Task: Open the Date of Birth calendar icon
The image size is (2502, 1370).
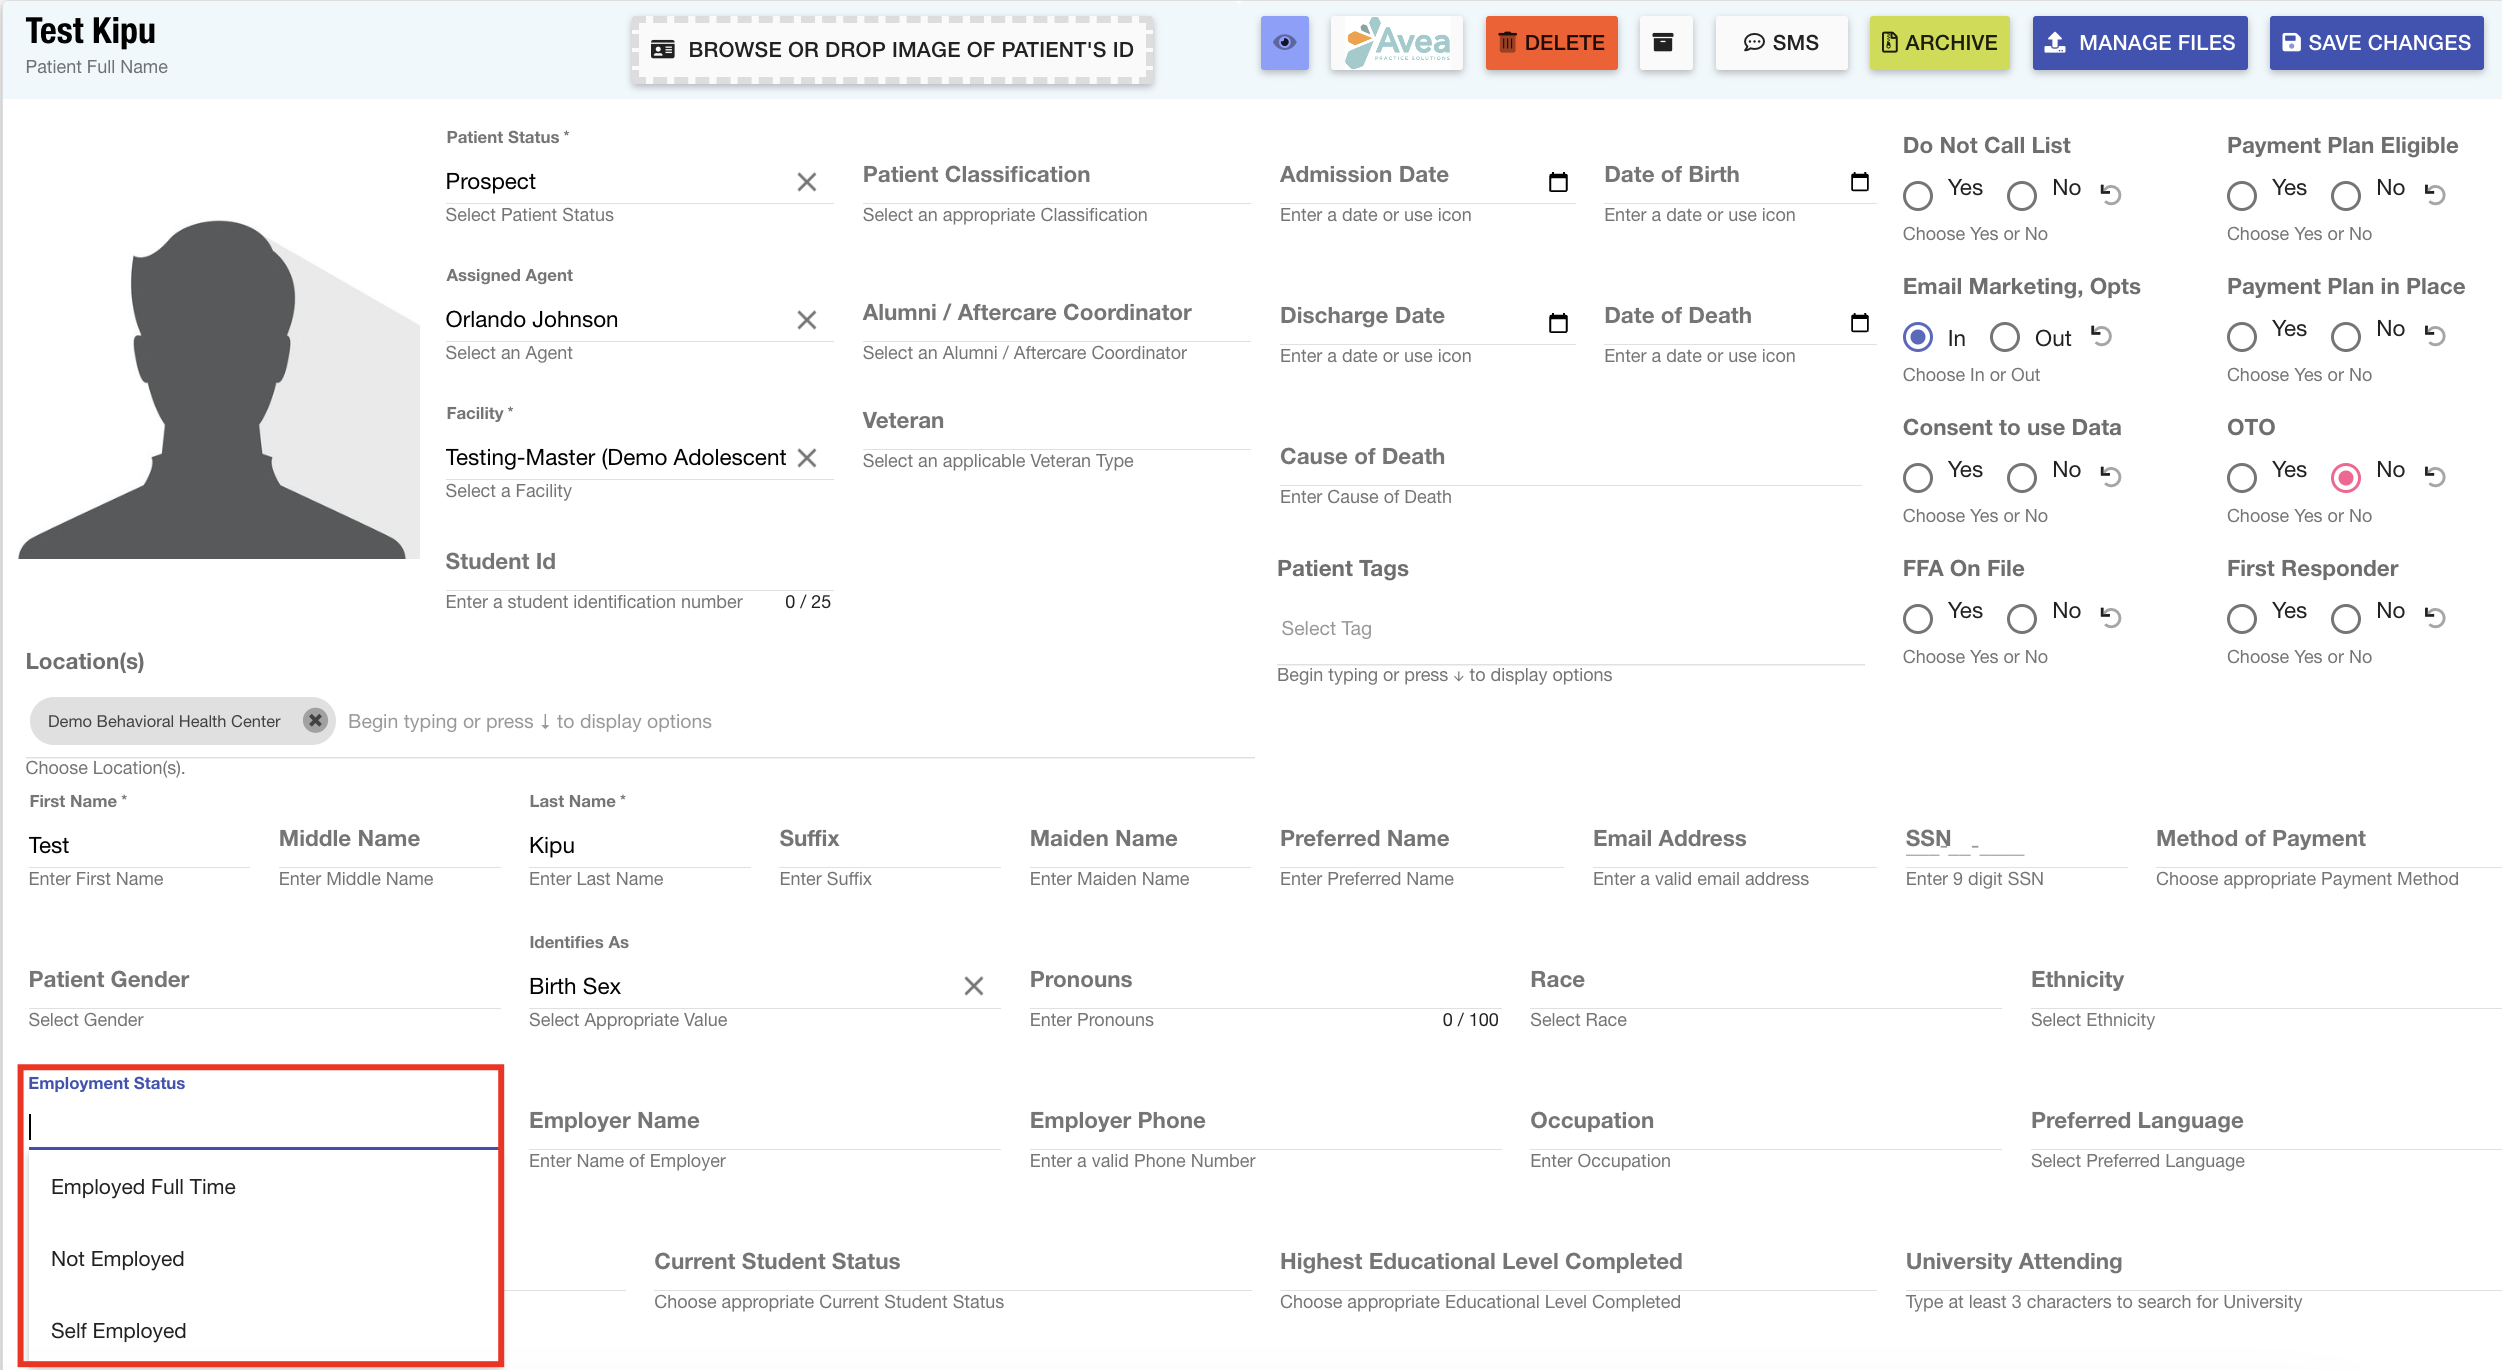Action: (x=1859, y=182)
